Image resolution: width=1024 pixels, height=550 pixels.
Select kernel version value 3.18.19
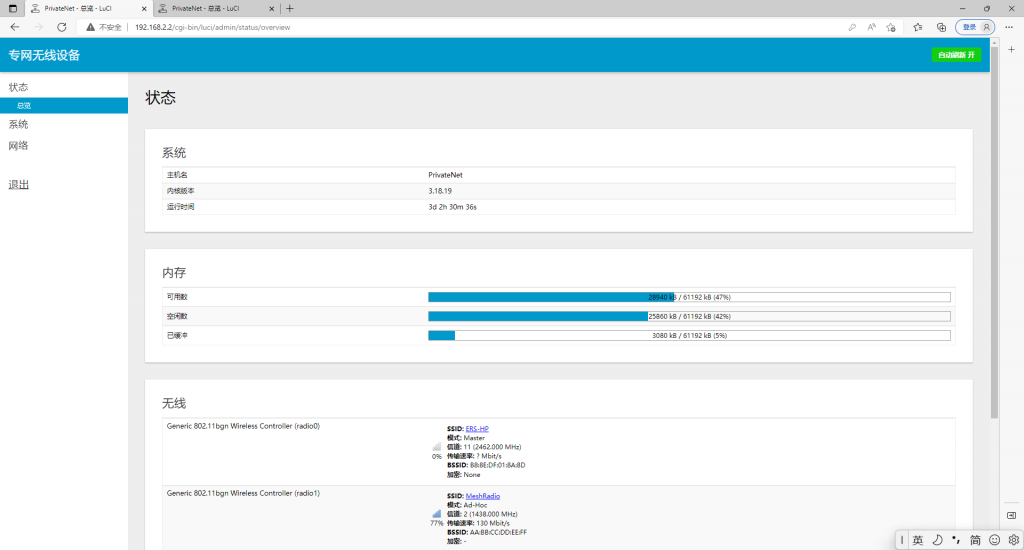pos(440,191)
